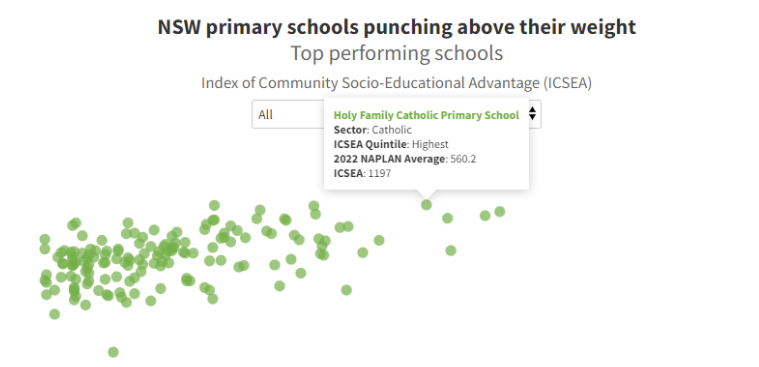The height and width of the screenshot is (367, 759).
Task: Click the chart title 'NSW primary schools punching above their weight'
Action: point(396,28)
